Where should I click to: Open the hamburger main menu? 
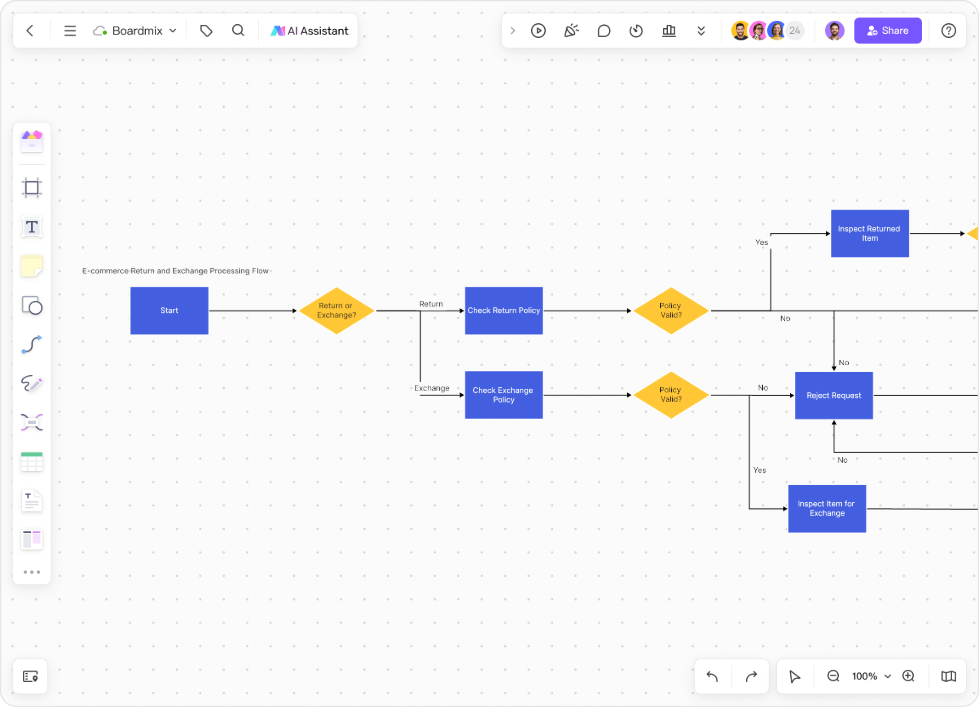70,31
